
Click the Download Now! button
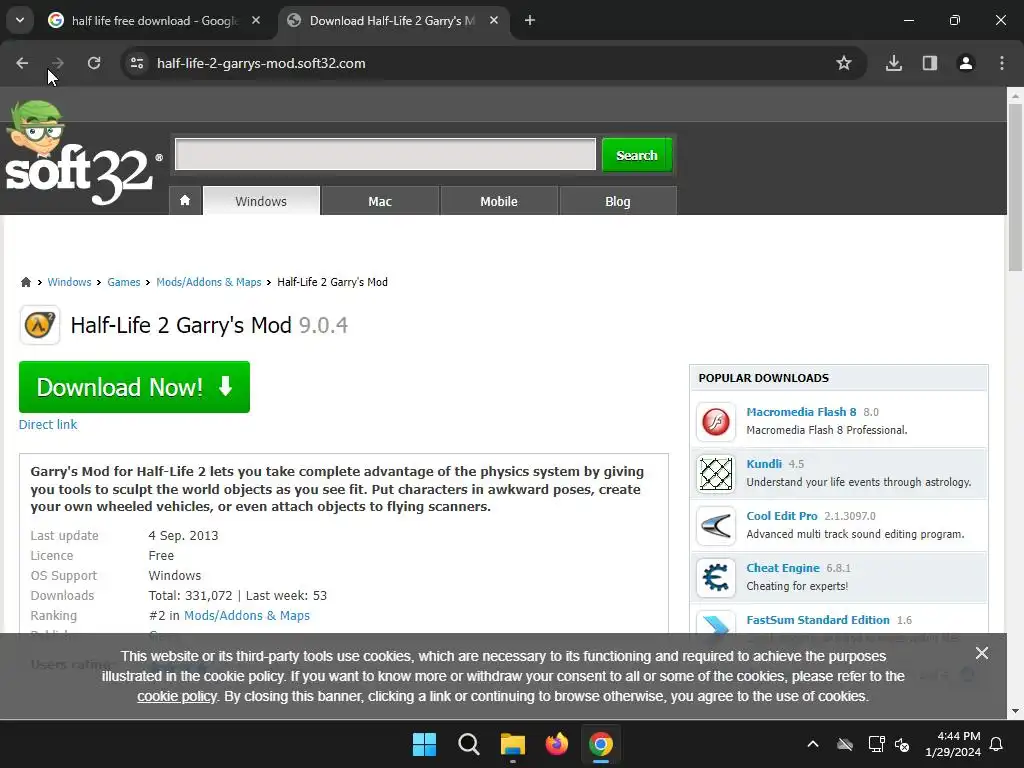135,387
